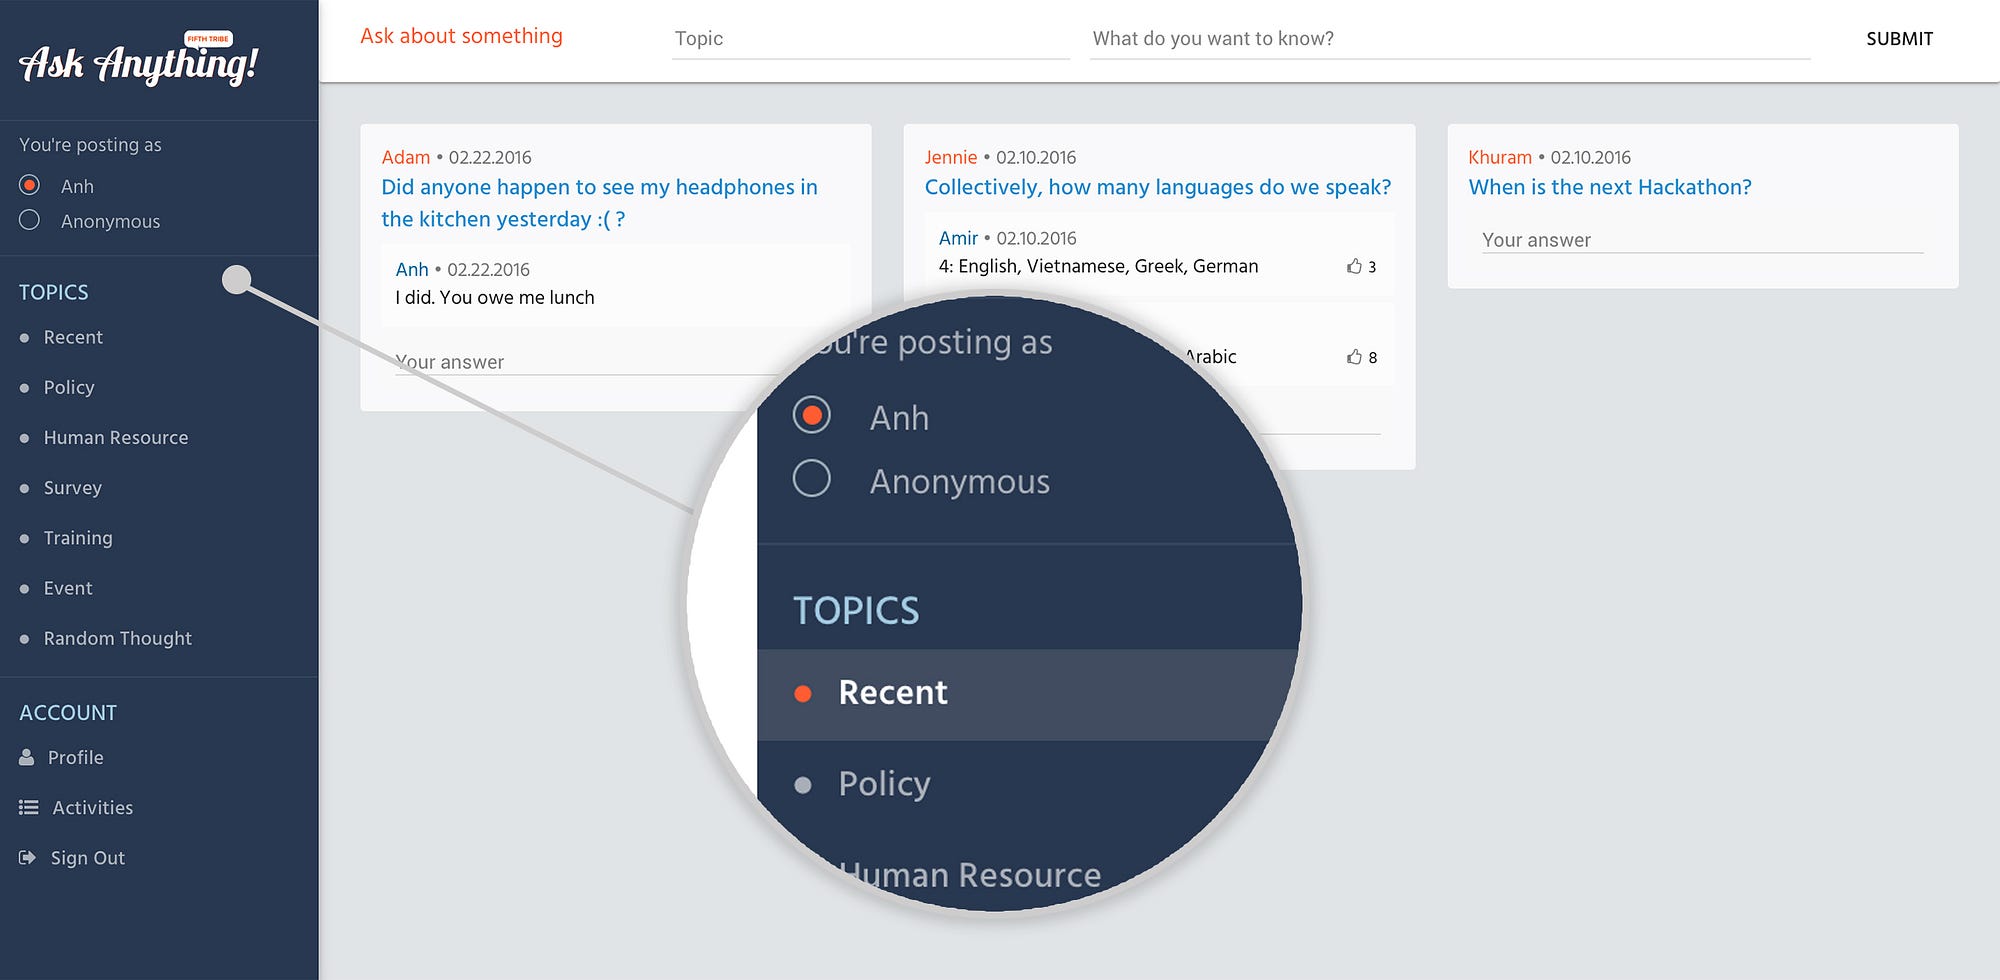Select the Anonymous radio option in sidebar
Screen dimensions: 2000x980
click(x=30, y=220)
